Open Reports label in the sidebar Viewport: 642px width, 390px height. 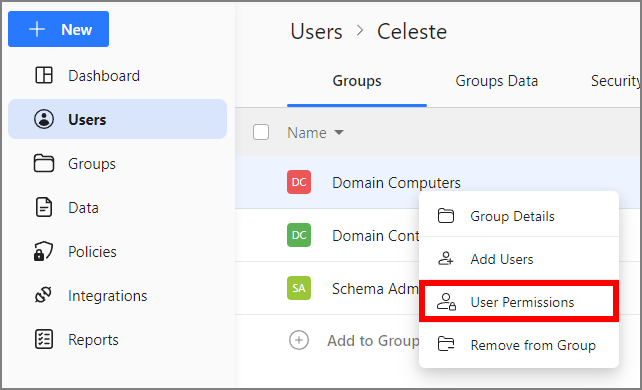[93, 340]
